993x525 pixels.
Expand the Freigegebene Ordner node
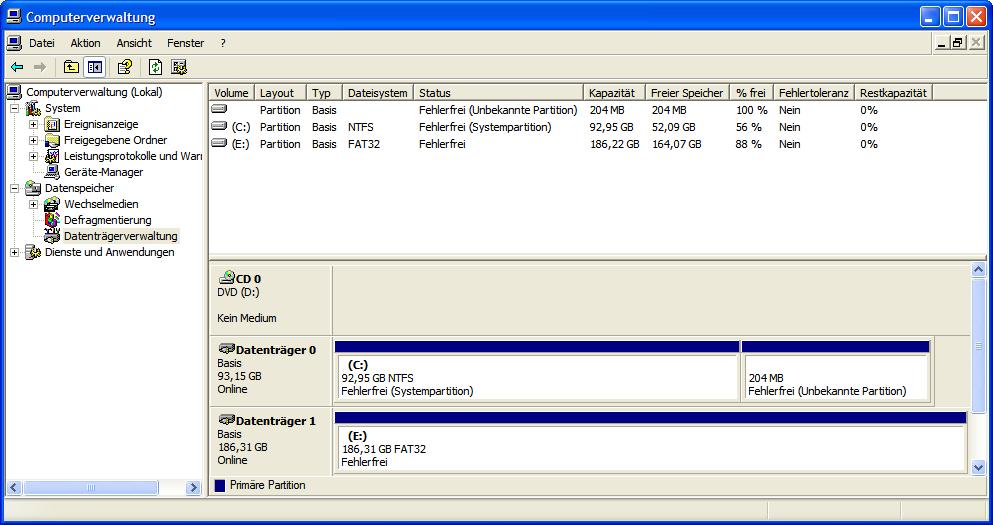(x=34, y=141)
